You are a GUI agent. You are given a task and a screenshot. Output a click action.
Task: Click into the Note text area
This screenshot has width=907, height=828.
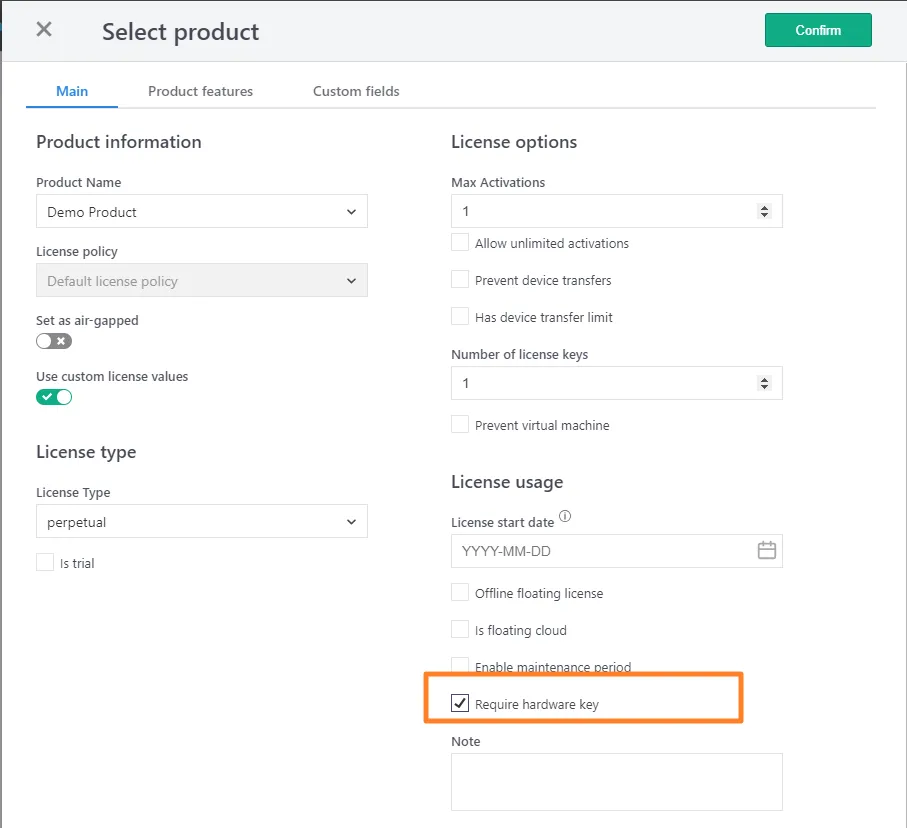pos(616,781)
